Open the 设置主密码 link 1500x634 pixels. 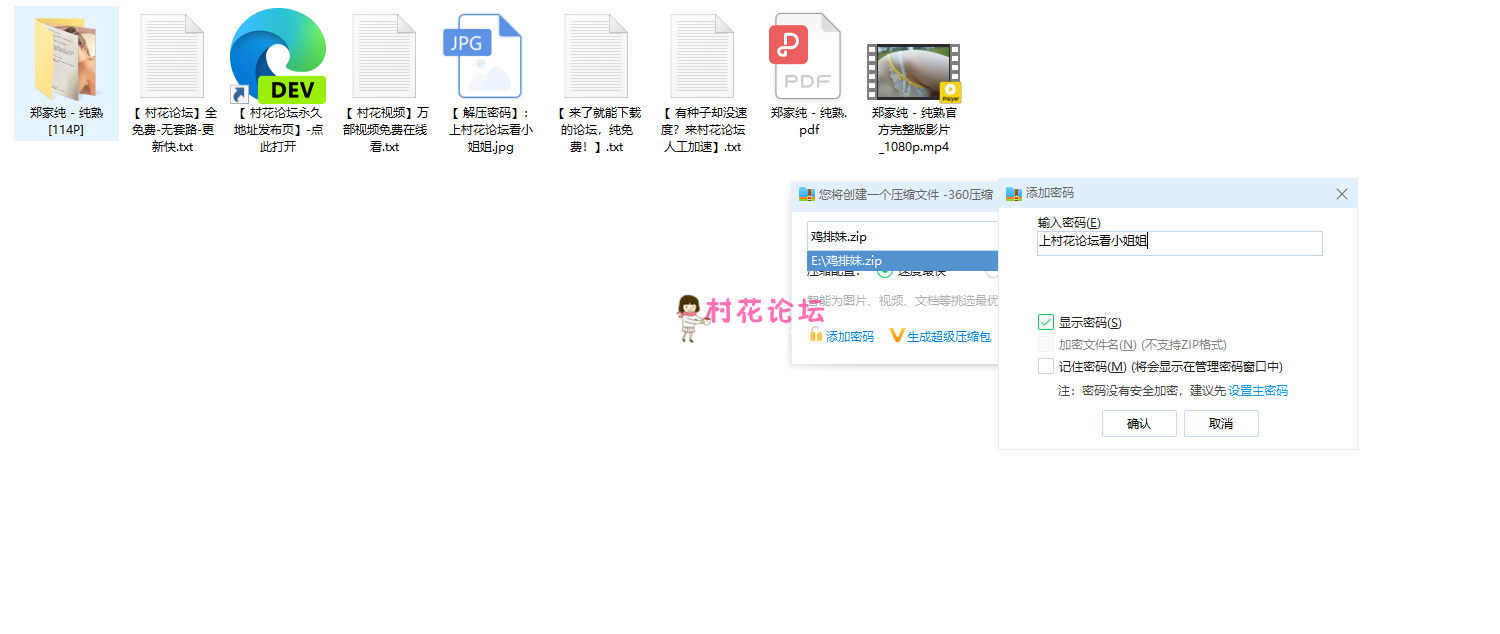(1257, 391)
